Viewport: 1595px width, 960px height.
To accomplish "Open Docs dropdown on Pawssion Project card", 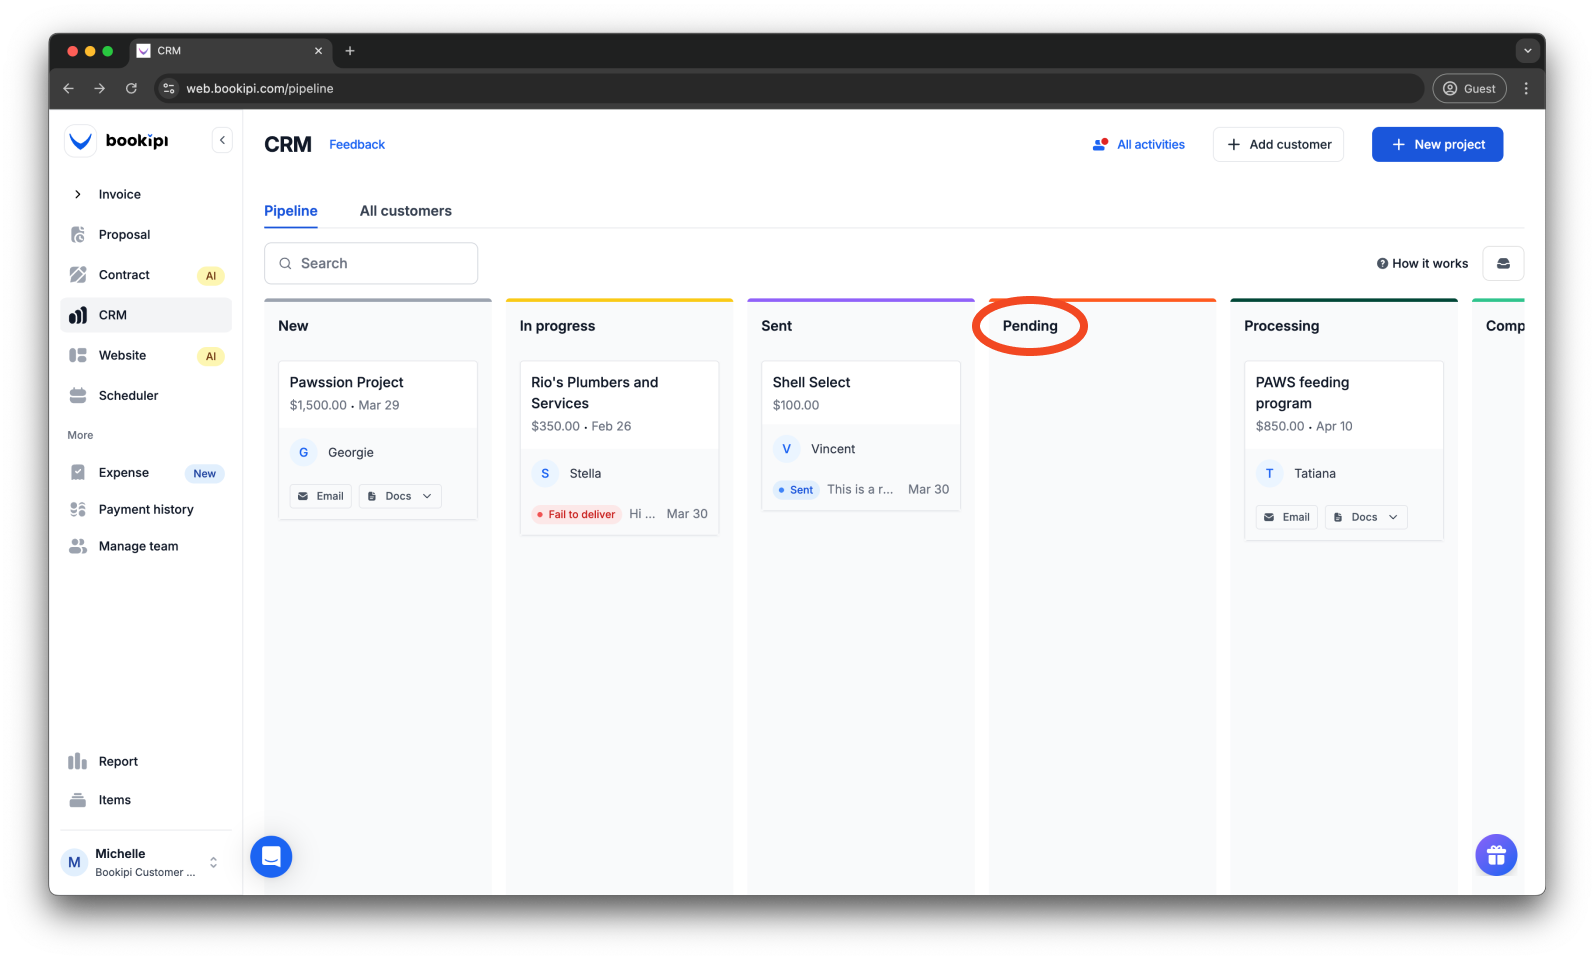I will pos(400,497).
